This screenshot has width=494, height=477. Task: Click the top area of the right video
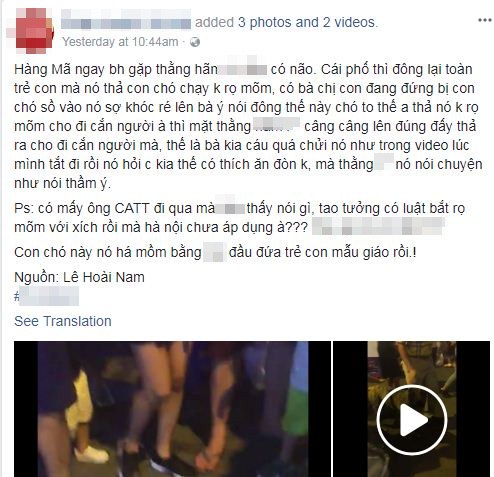point(412,360)
